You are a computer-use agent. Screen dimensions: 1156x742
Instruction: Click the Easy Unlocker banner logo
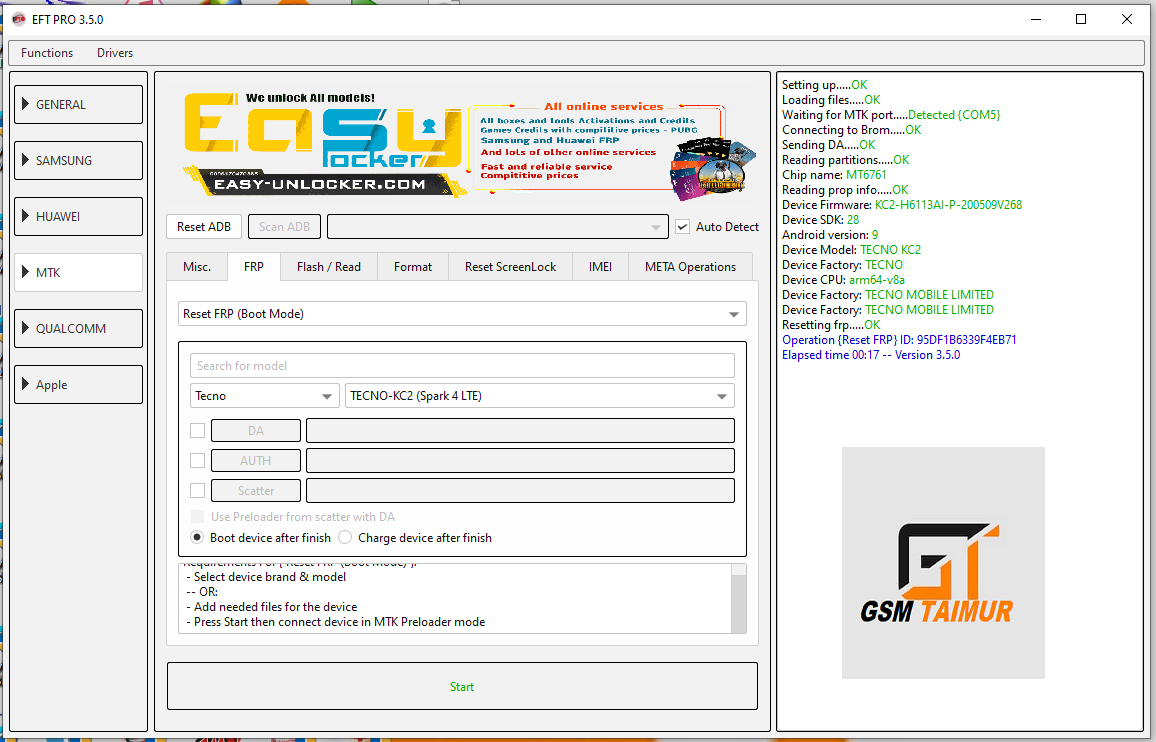point(322,145)
